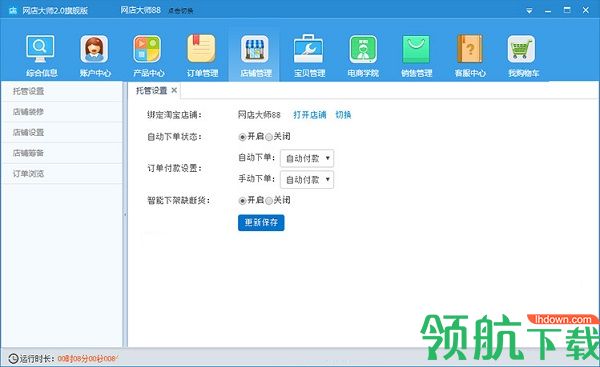Click the running time clock icon

click(13, 358)
